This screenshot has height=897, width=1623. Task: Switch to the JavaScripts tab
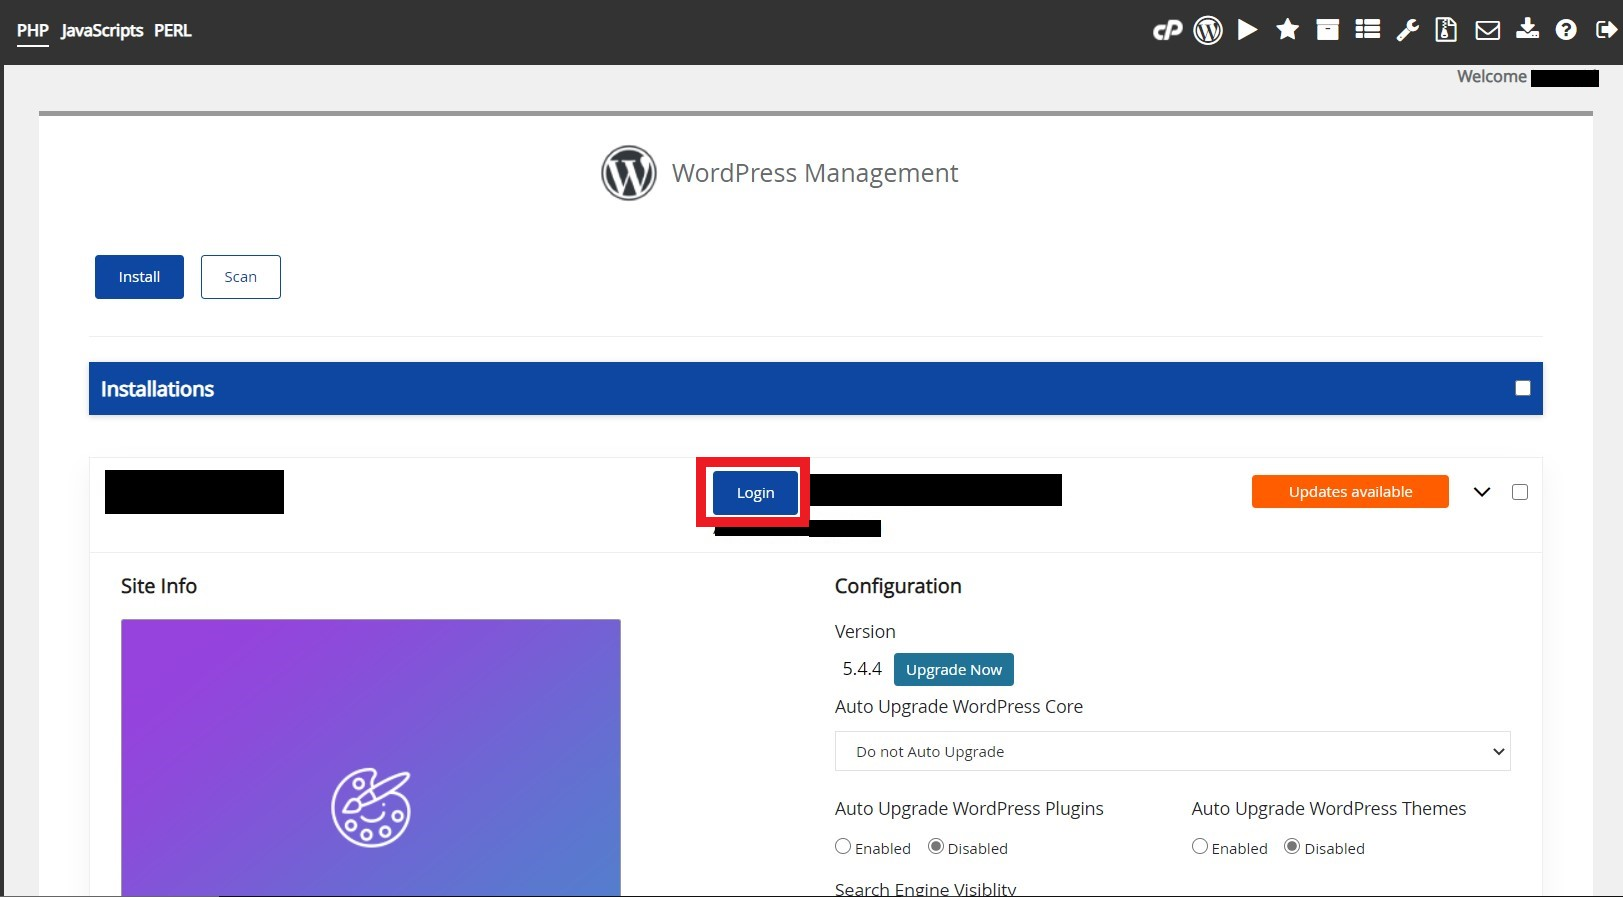102,30
